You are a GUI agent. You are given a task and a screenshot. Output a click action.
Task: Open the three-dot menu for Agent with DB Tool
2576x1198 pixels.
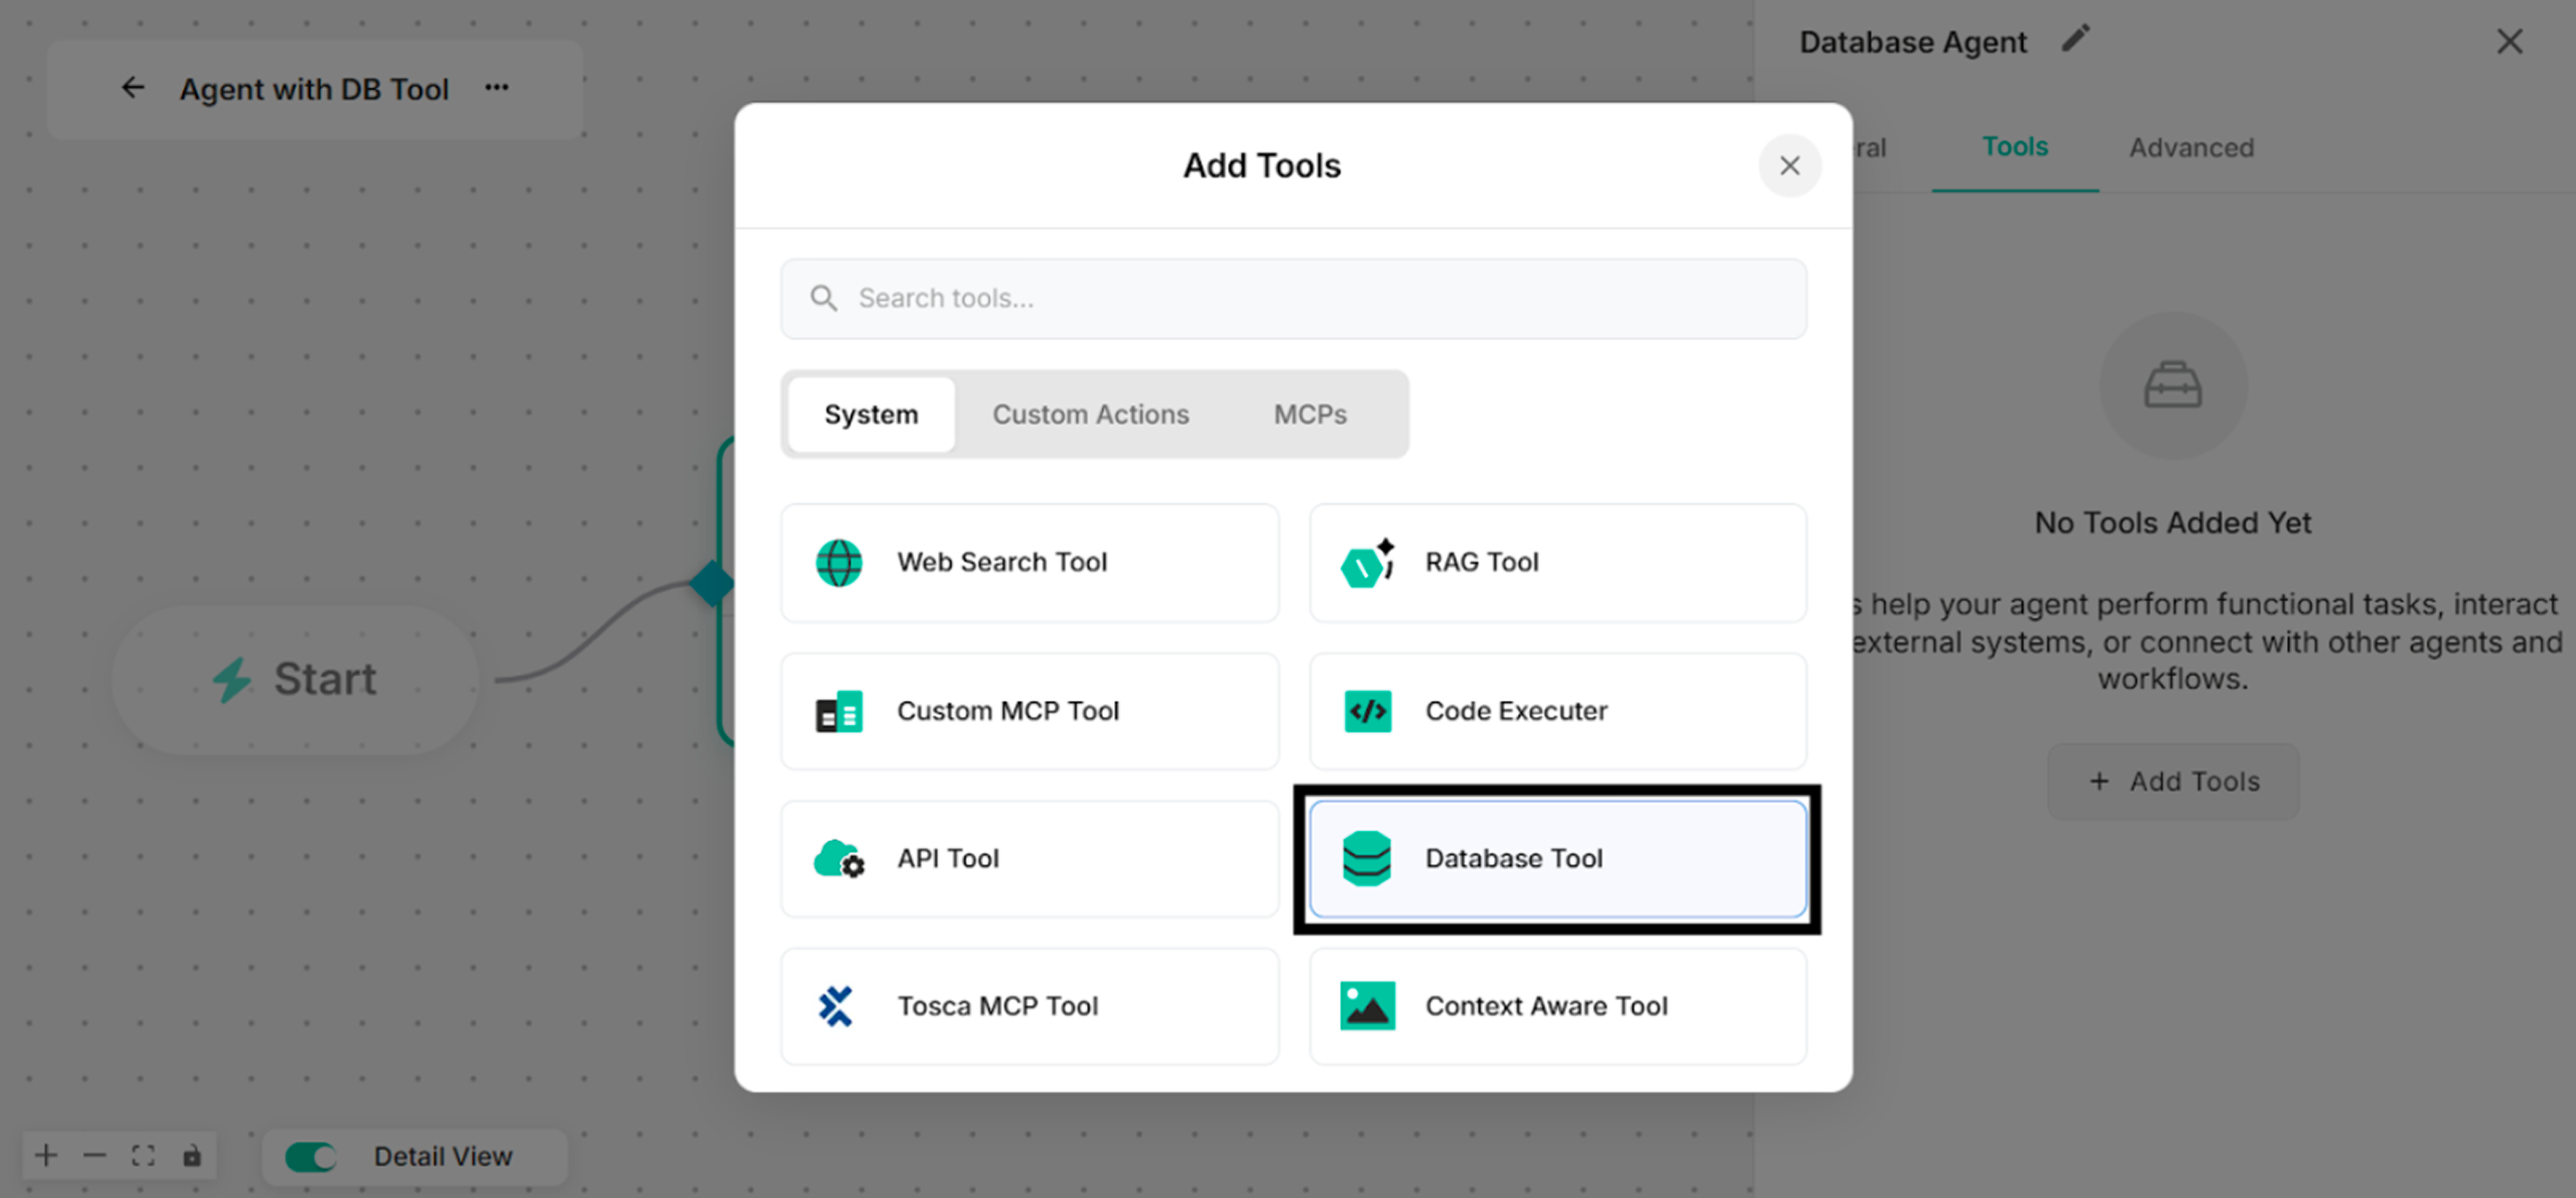pos(497,88)
